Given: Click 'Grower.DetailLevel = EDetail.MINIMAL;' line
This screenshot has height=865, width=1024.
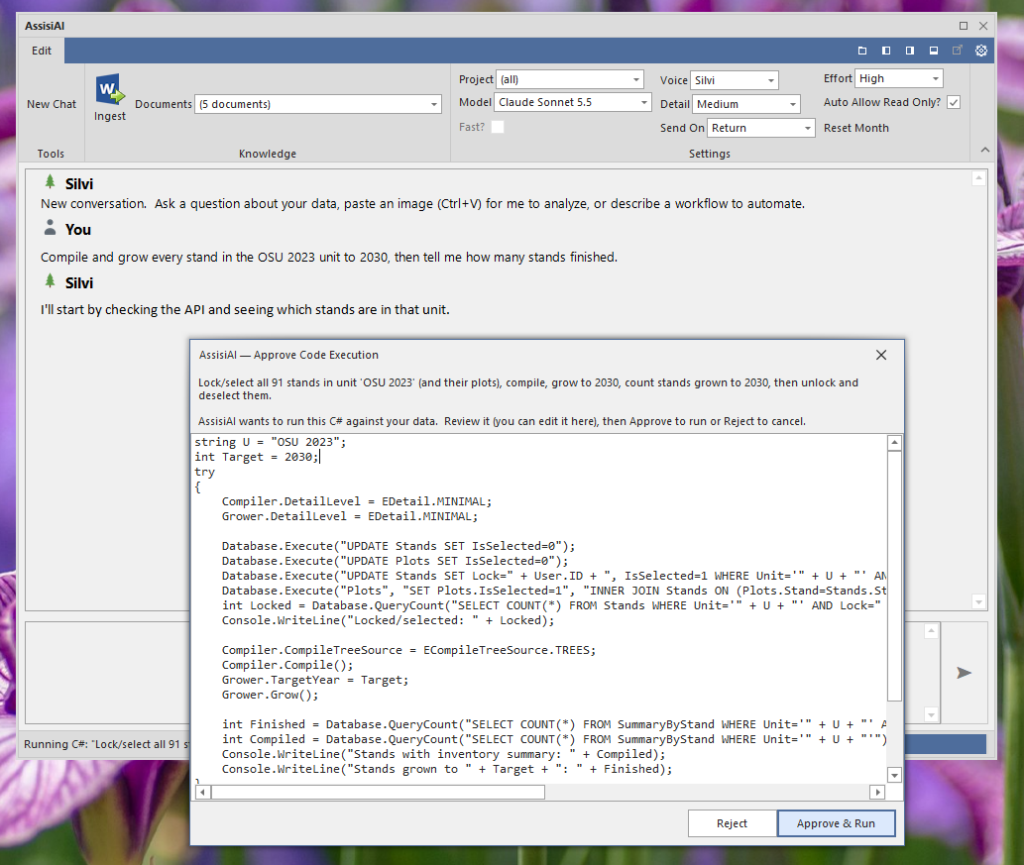Looking at the screenshot, I should click(349, 516).
